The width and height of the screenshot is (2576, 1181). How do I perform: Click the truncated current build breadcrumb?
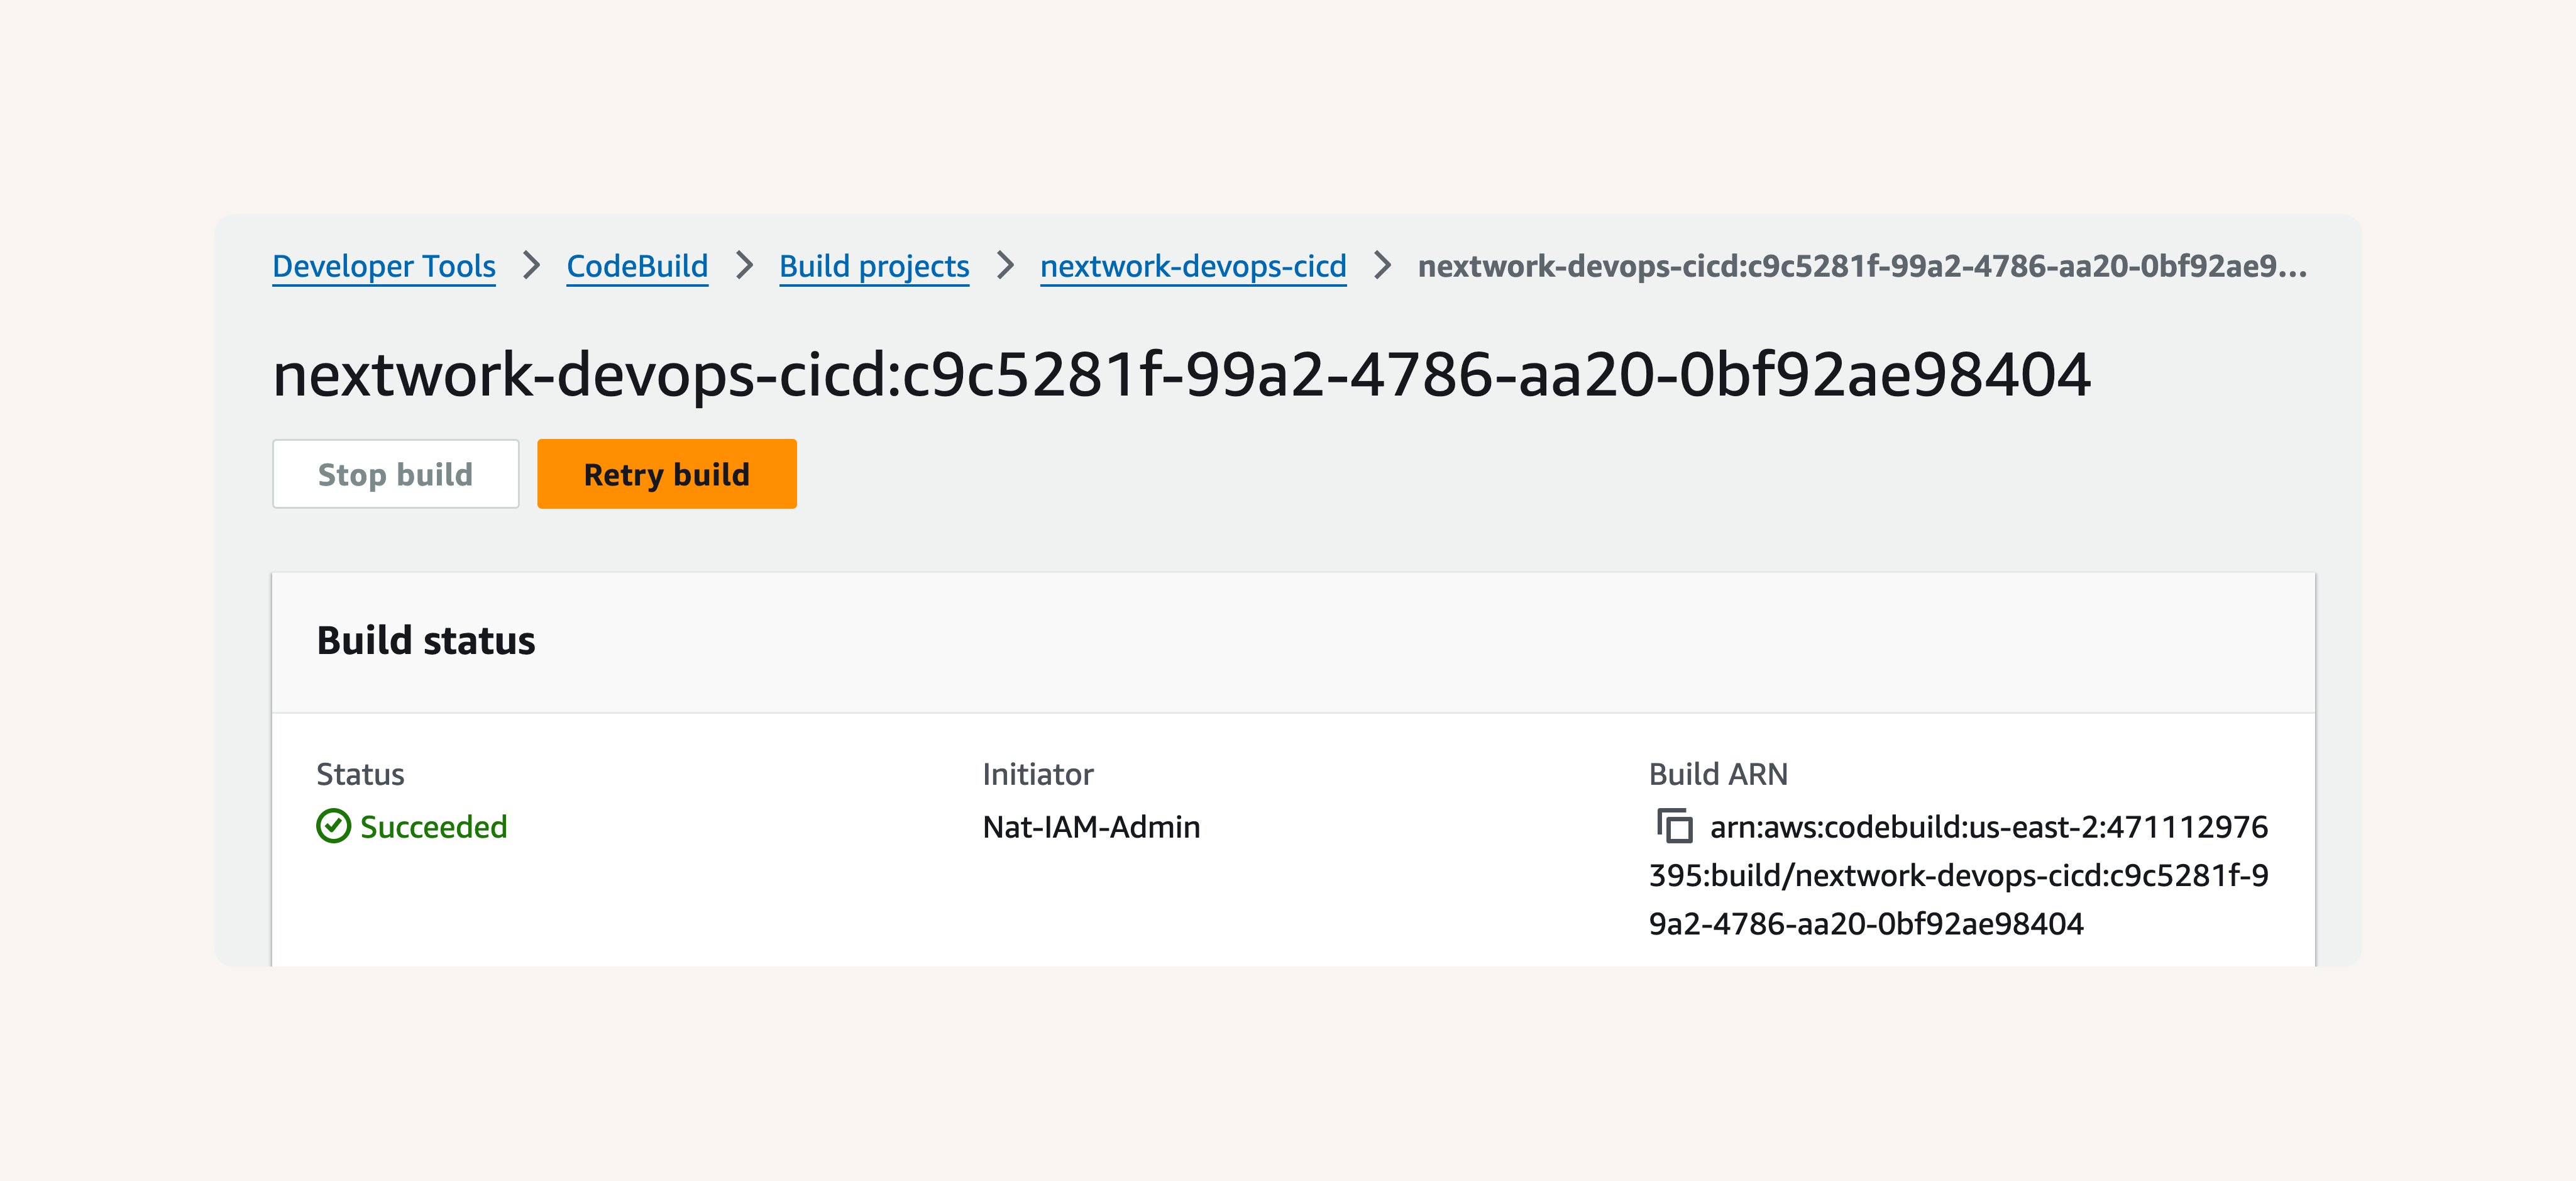[1862, 266]
